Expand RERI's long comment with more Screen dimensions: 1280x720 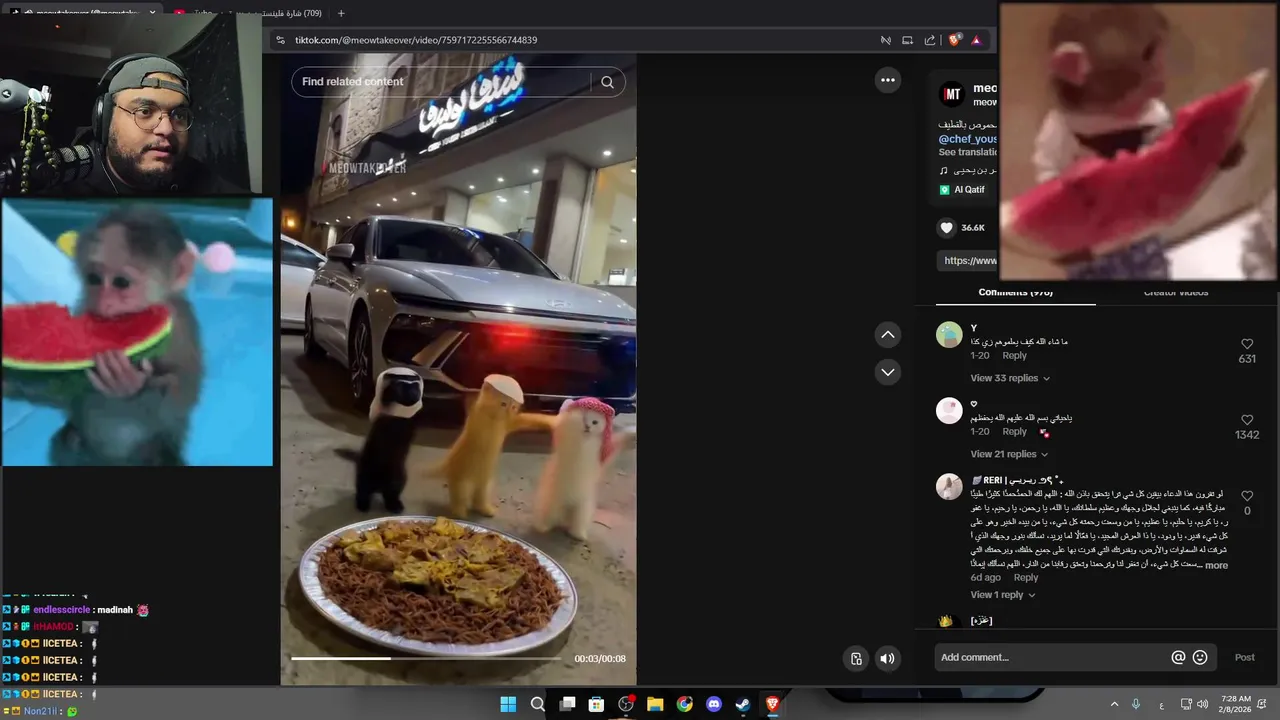pos(1216,566)
